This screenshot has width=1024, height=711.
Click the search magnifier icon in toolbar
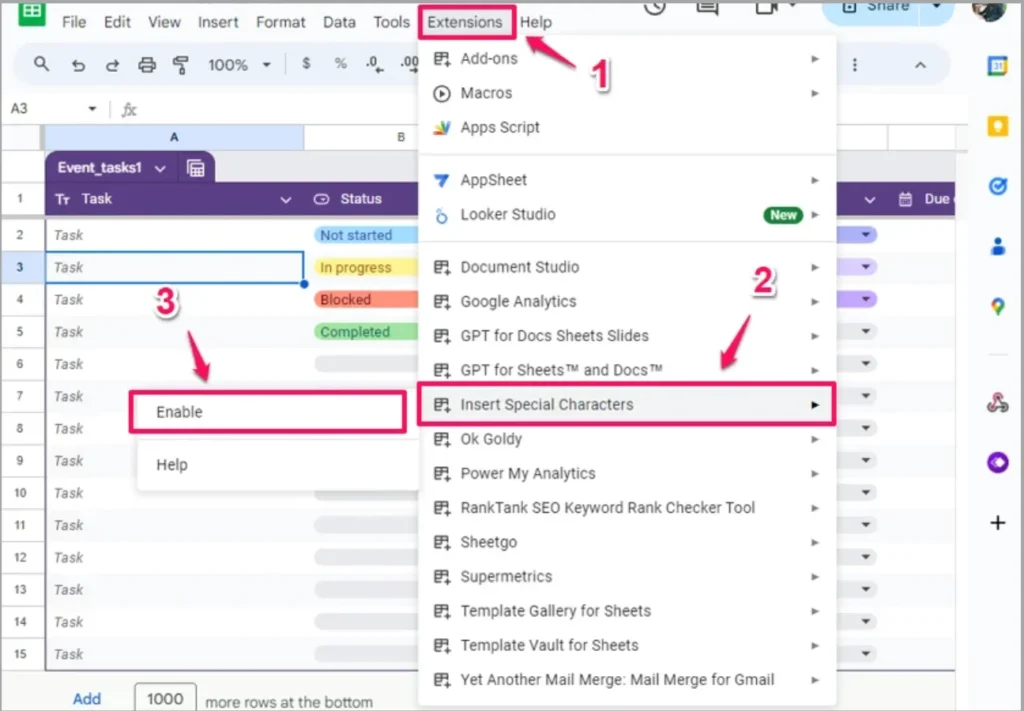pyautogui.click(x=41, y=64)
